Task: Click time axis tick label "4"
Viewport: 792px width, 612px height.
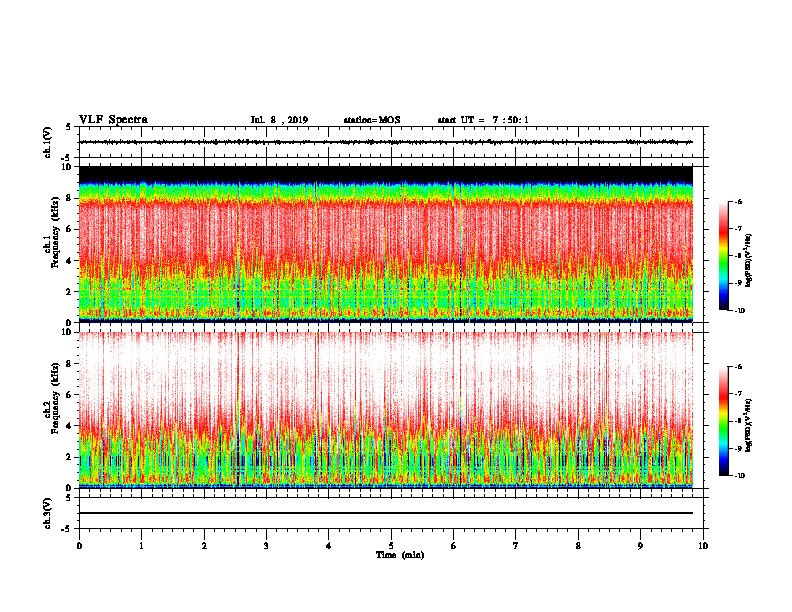Action: coord(329,546)
